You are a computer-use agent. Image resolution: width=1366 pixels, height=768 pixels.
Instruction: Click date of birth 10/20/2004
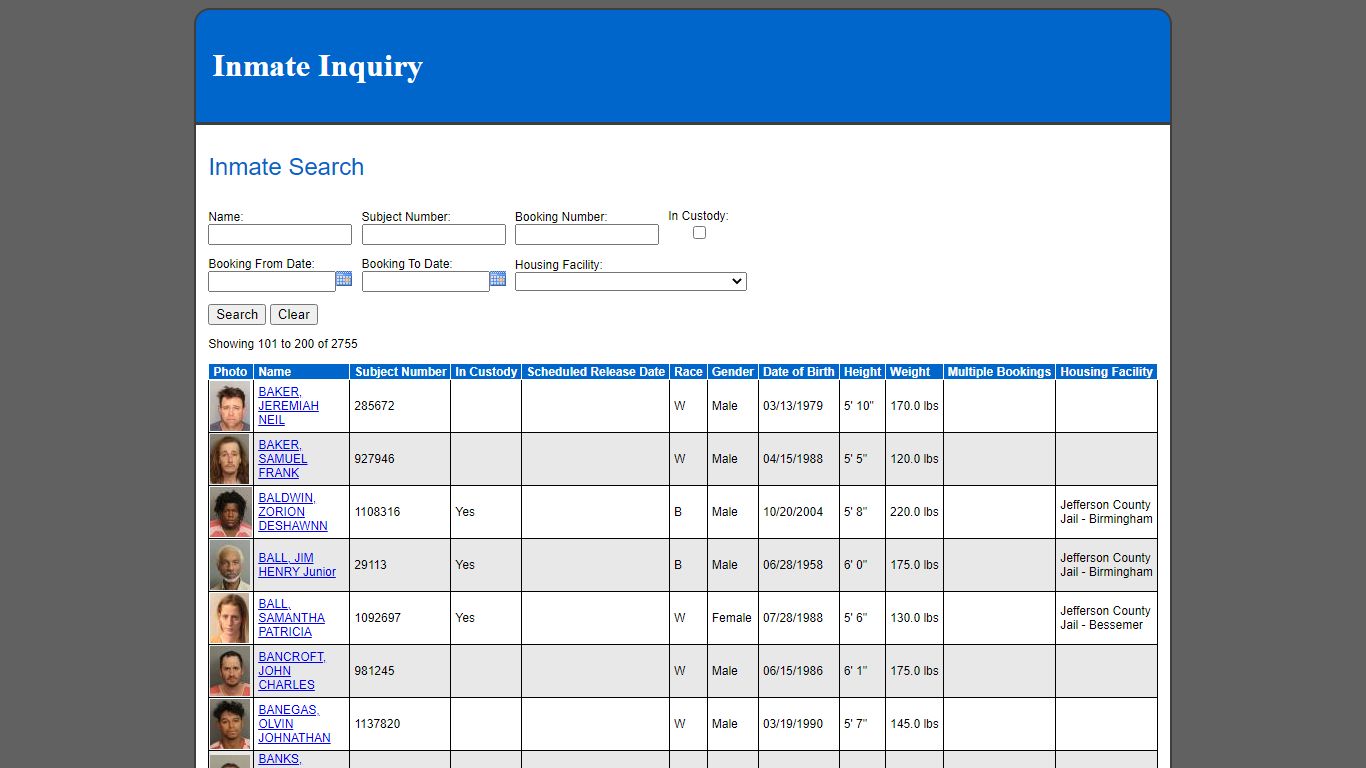point(793,512)
